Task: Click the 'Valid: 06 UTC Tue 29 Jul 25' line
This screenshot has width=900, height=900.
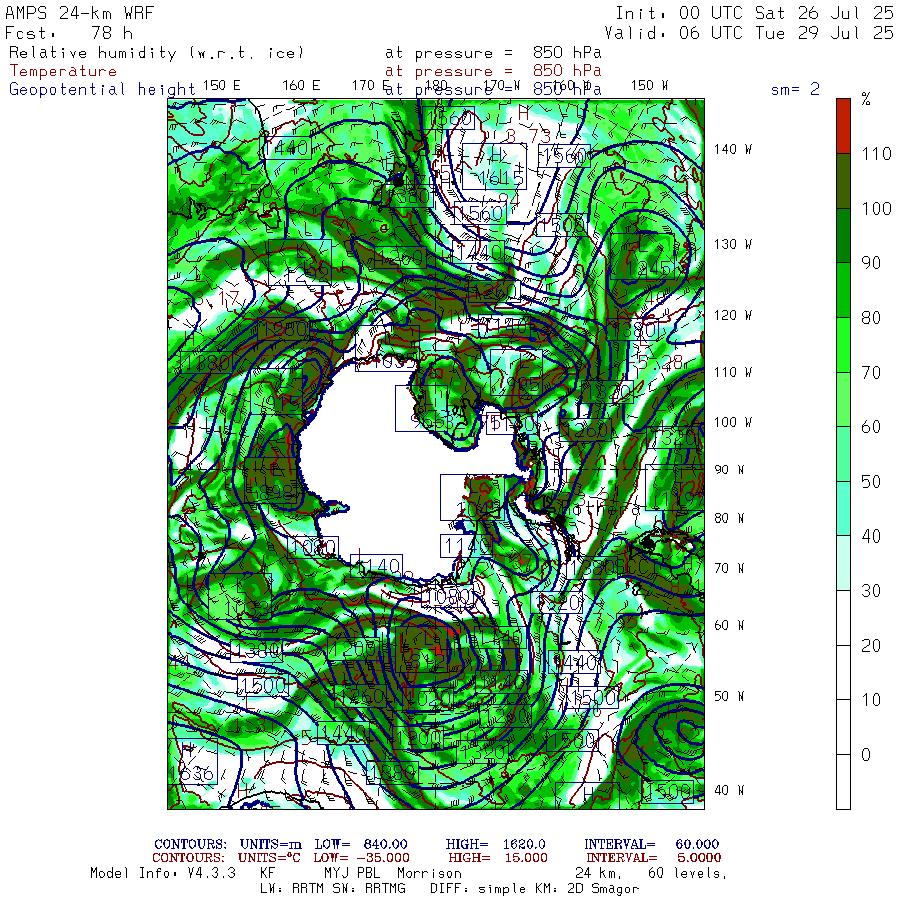Action: [x=749, y=33]
